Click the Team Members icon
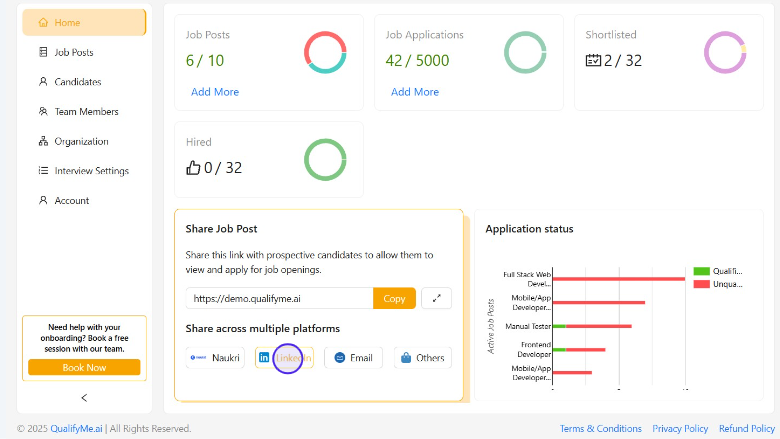 42,112
